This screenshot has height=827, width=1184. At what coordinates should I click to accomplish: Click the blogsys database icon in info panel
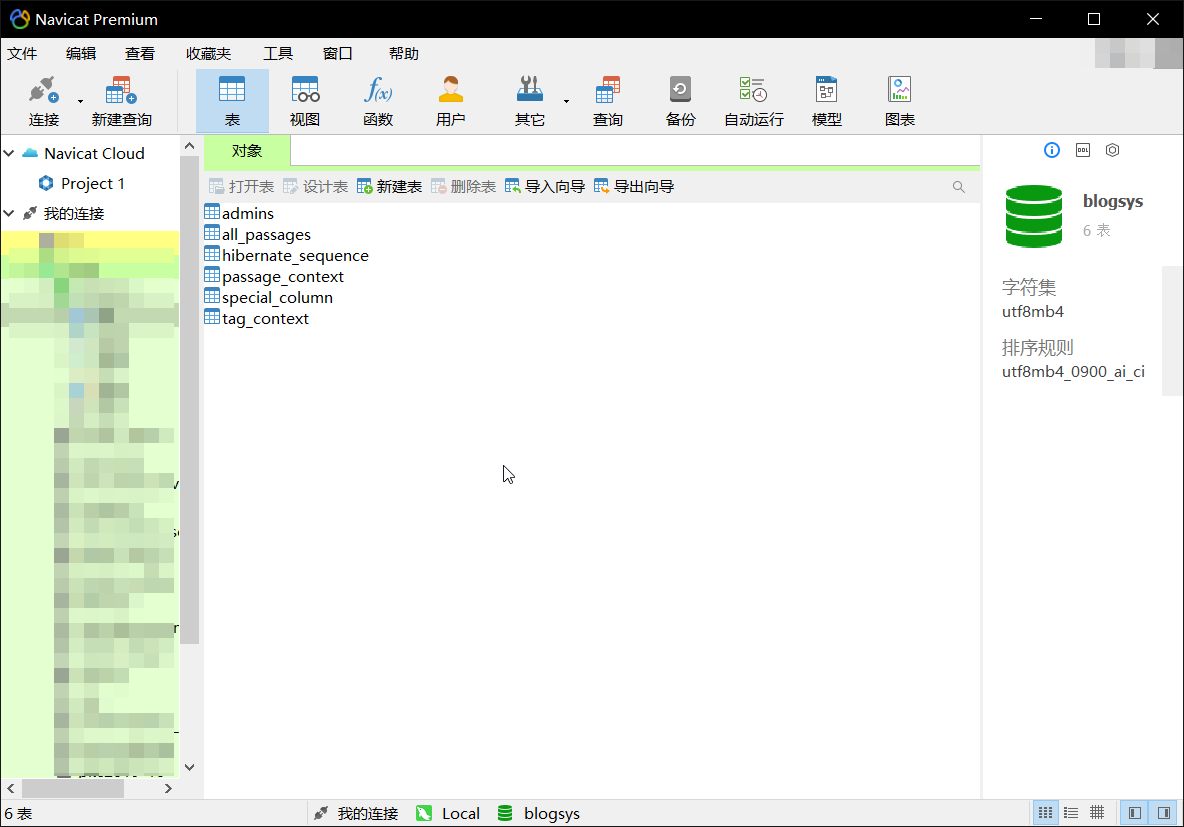1034,216
